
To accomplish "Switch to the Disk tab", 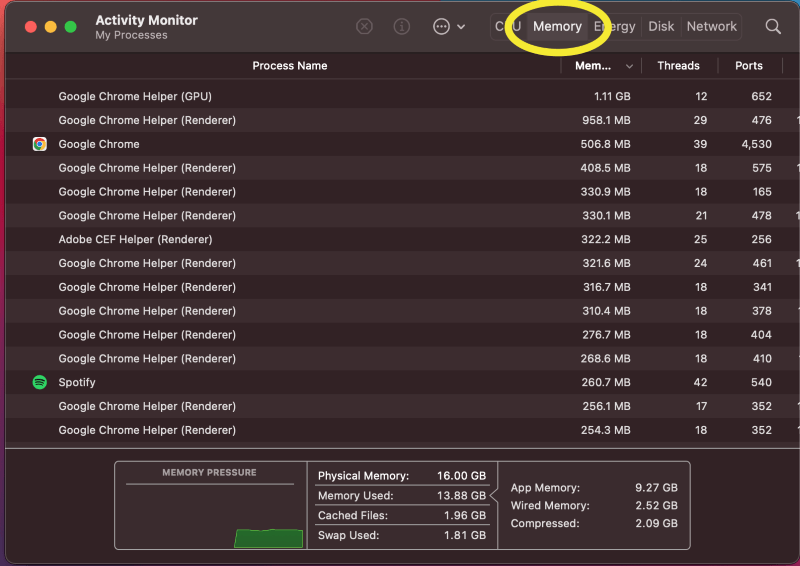I will (x=661, y=26).
